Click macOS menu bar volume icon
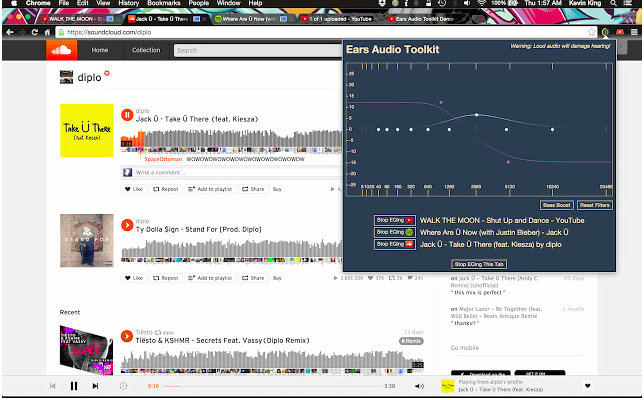The width and height of the screenshot is (644, 400). pos(467,3)
